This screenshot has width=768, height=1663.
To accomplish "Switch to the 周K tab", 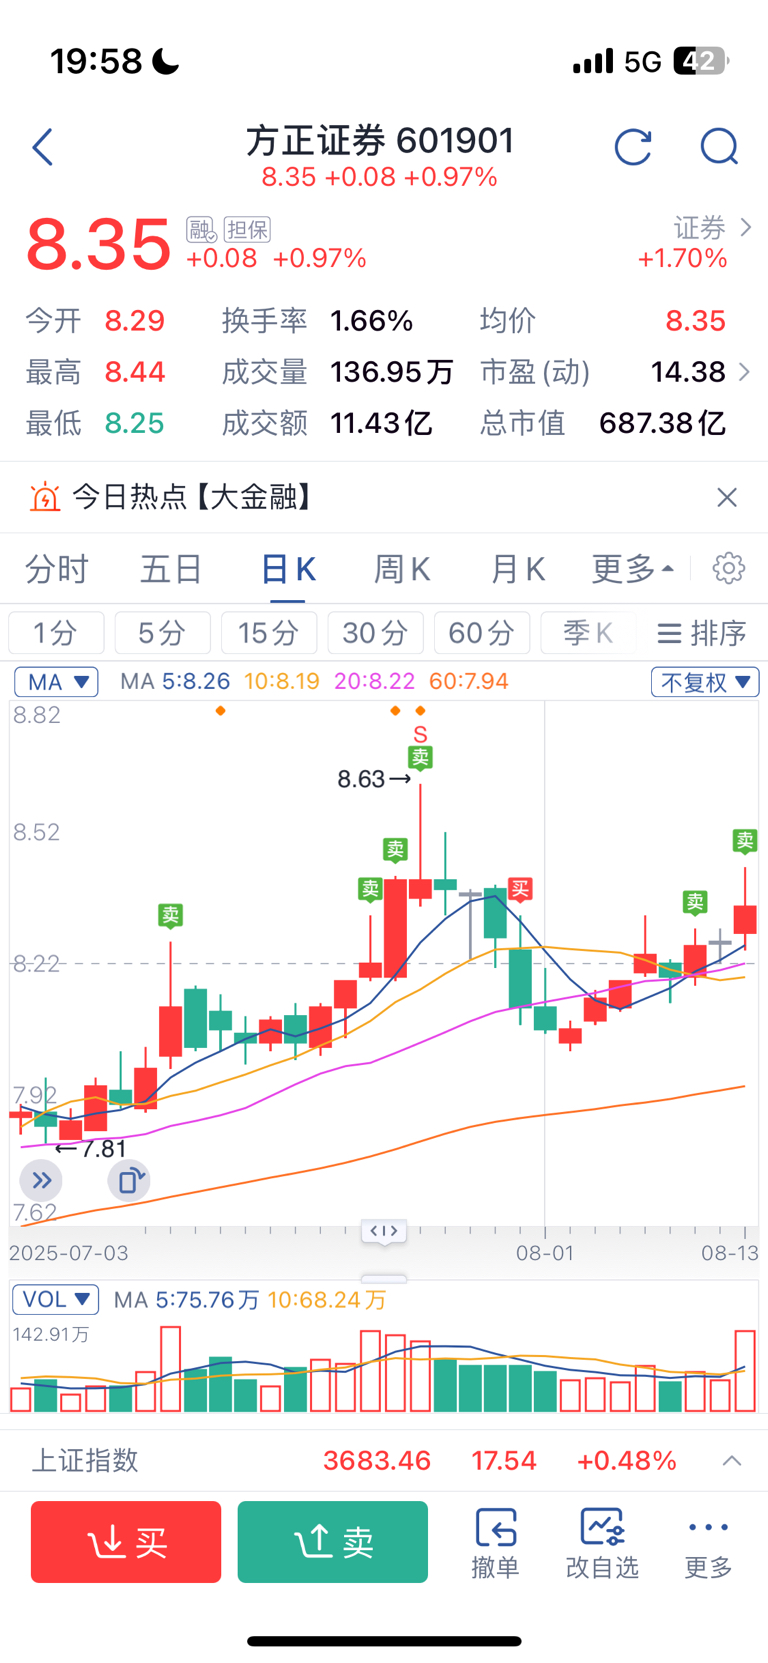I will click(402, 569).
